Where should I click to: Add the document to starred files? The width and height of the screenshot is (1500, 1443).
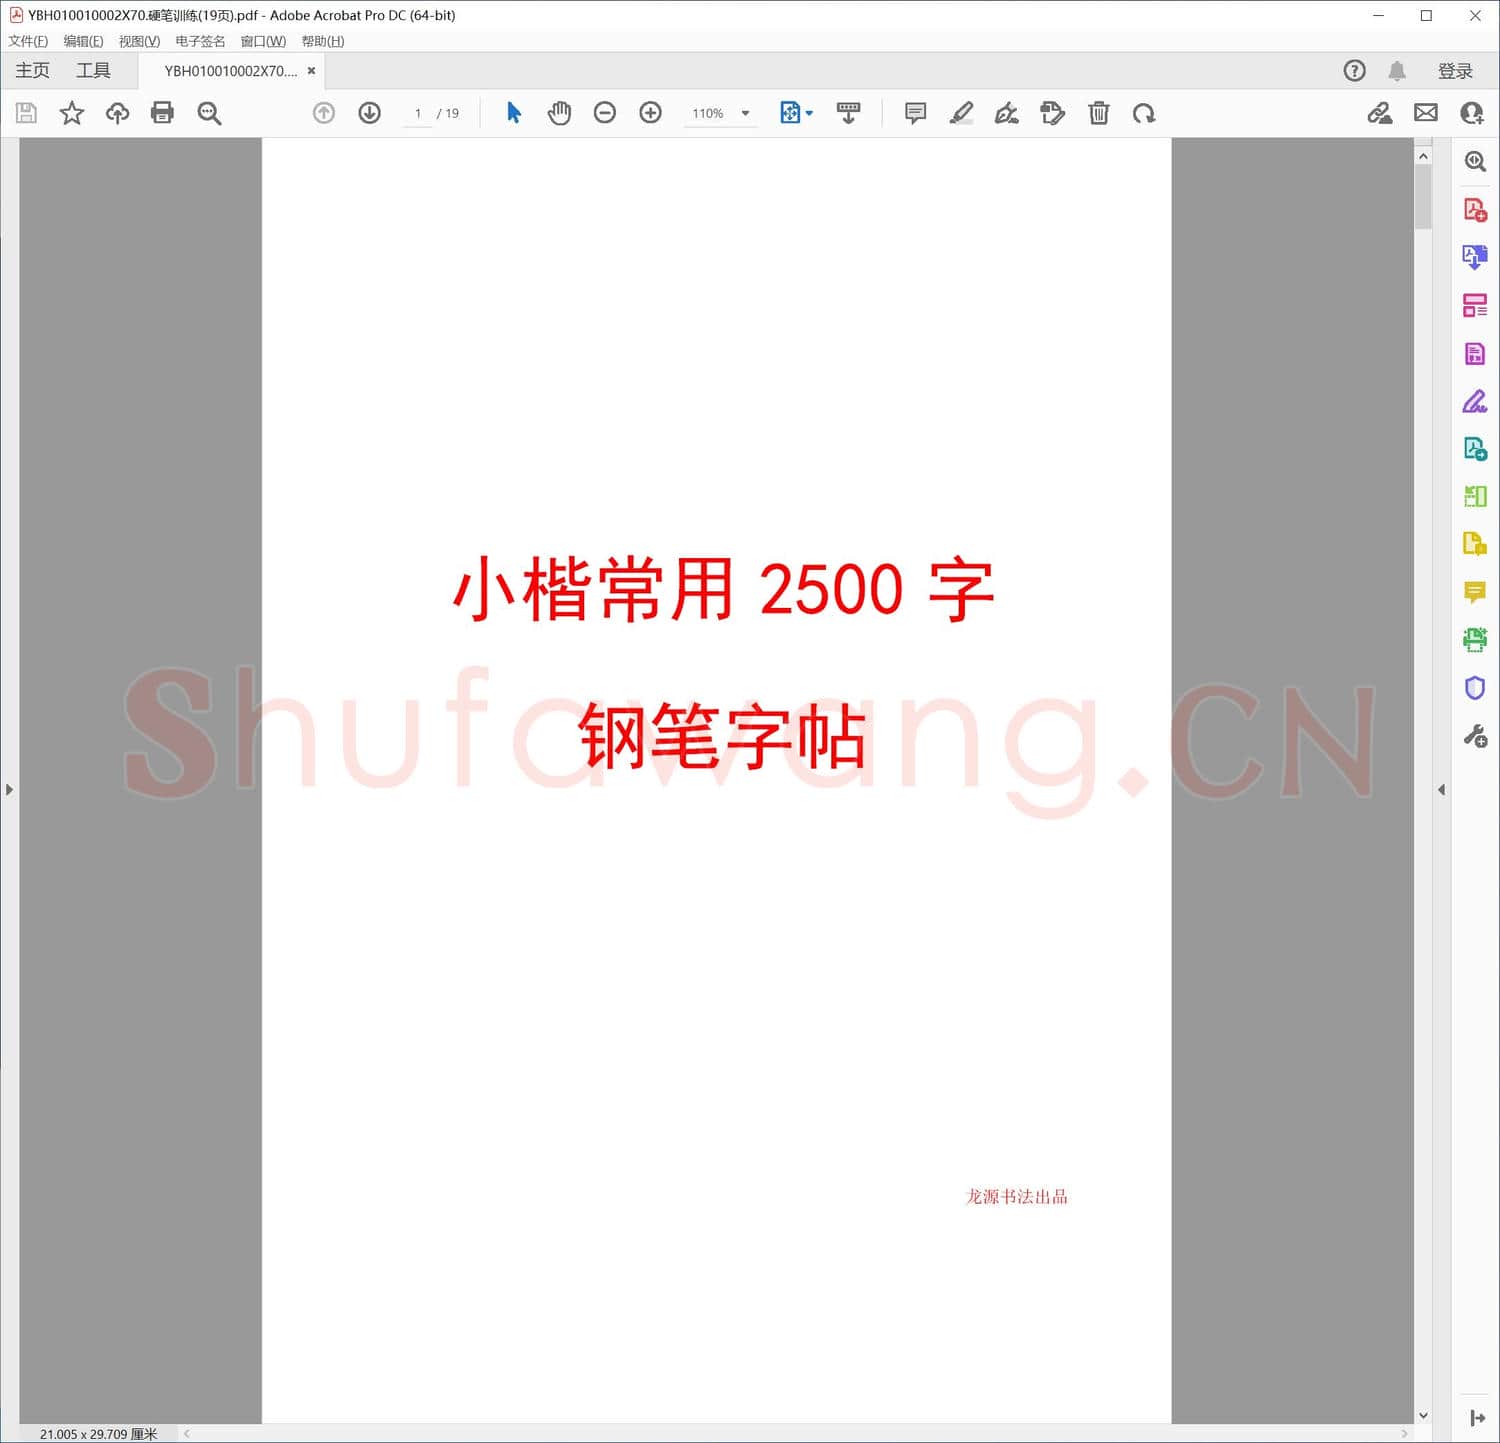(71, 113)
